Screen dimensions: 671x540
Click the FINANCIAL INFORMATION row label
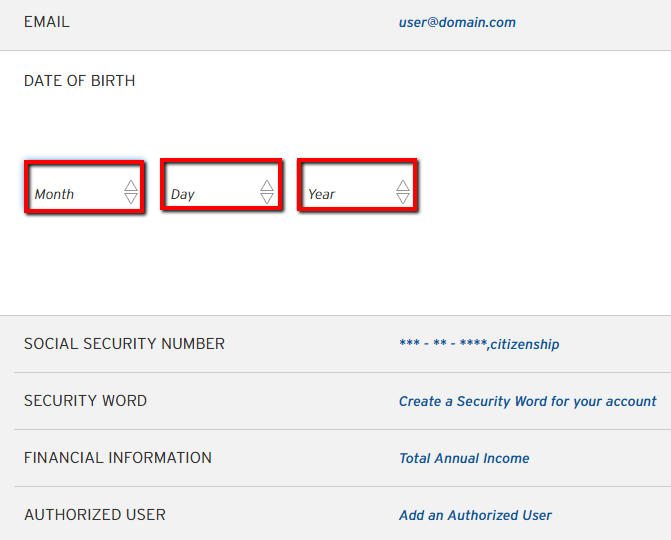tap(118, 457)
